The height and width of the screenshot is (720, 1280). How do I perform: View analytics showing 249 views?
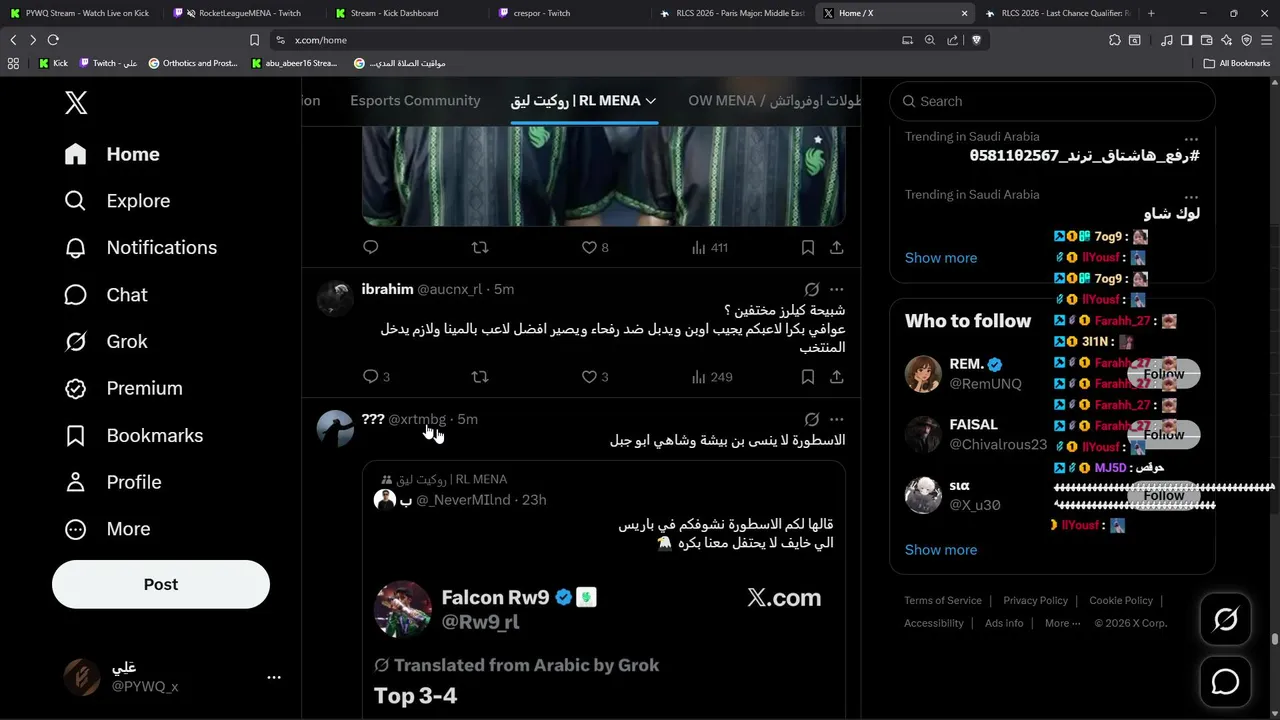click(x=712, y=377)
